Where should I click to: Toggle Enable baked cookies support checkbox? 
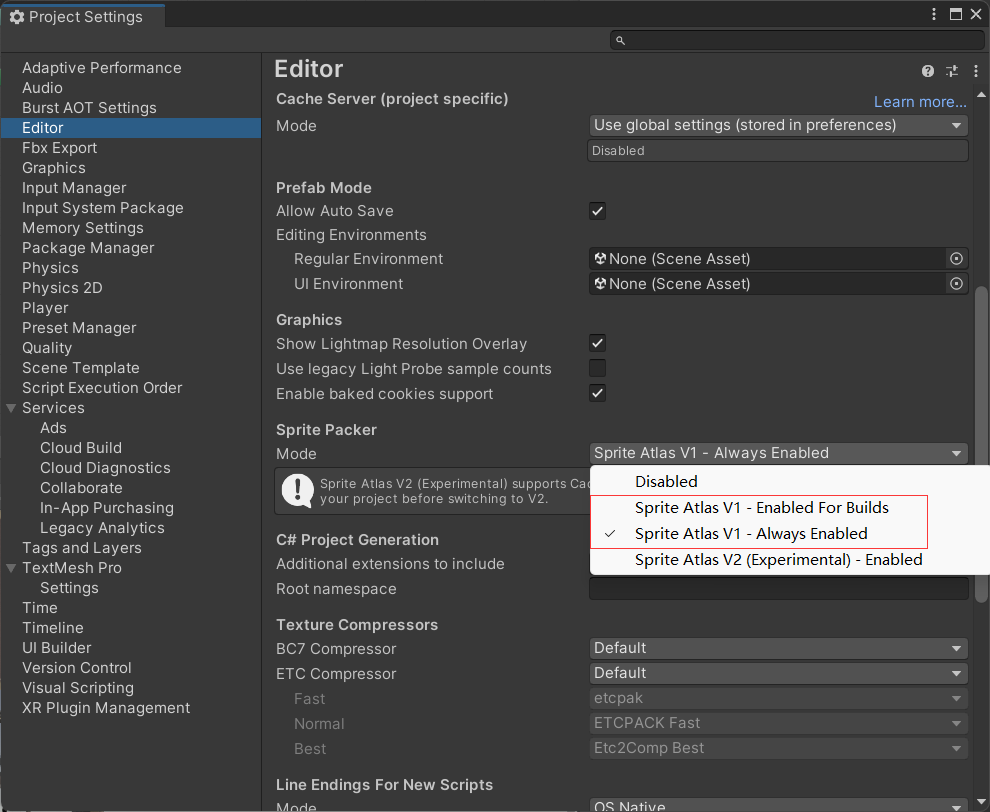point(597,393)
